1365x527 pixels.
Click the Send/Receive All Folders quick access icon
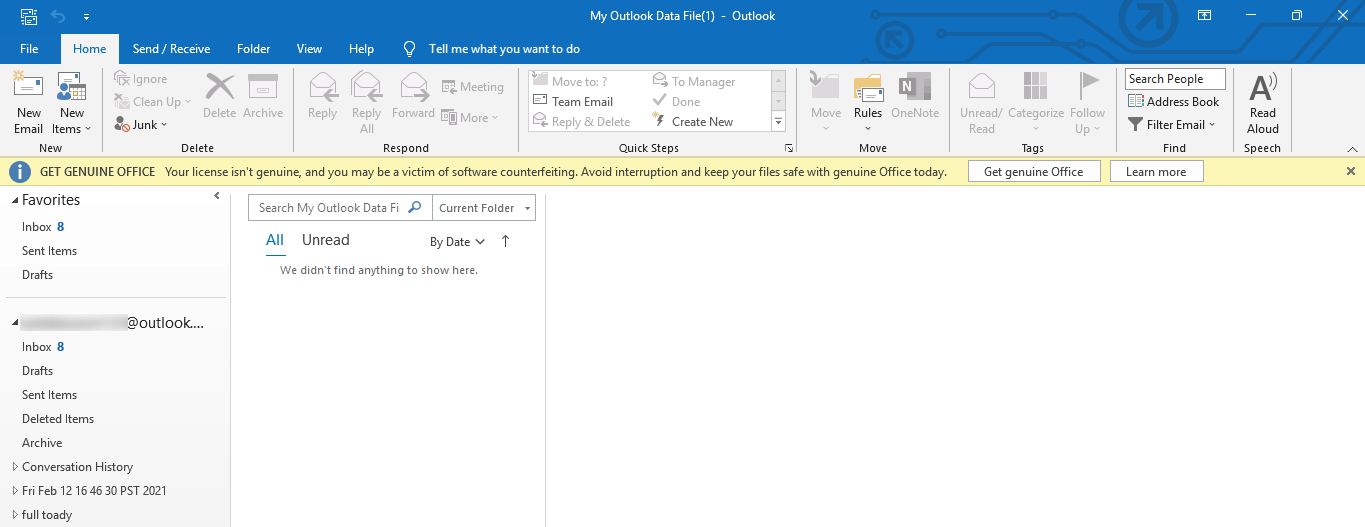[x=29, y=16]
